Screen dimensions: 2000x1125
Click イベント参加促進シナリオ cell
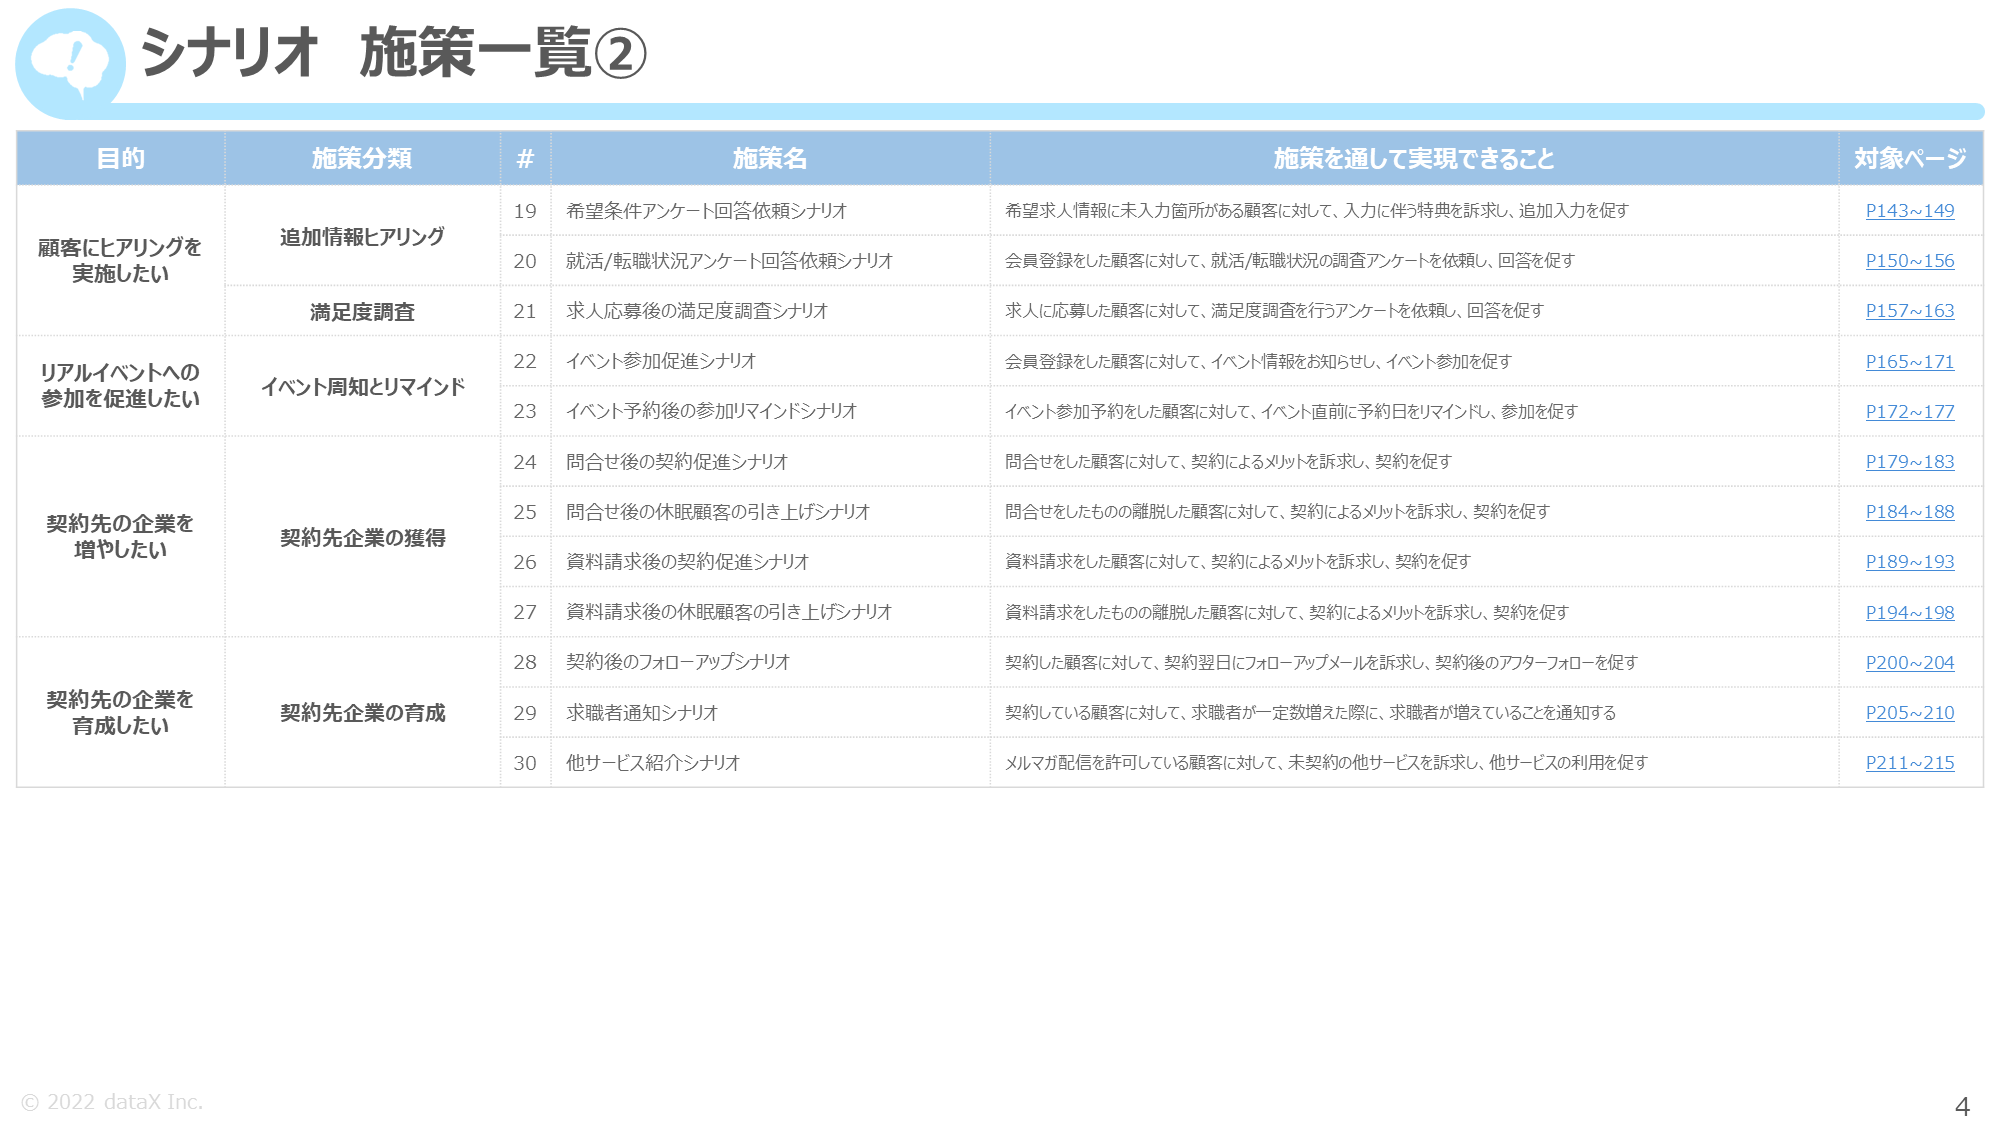point(770,361)
